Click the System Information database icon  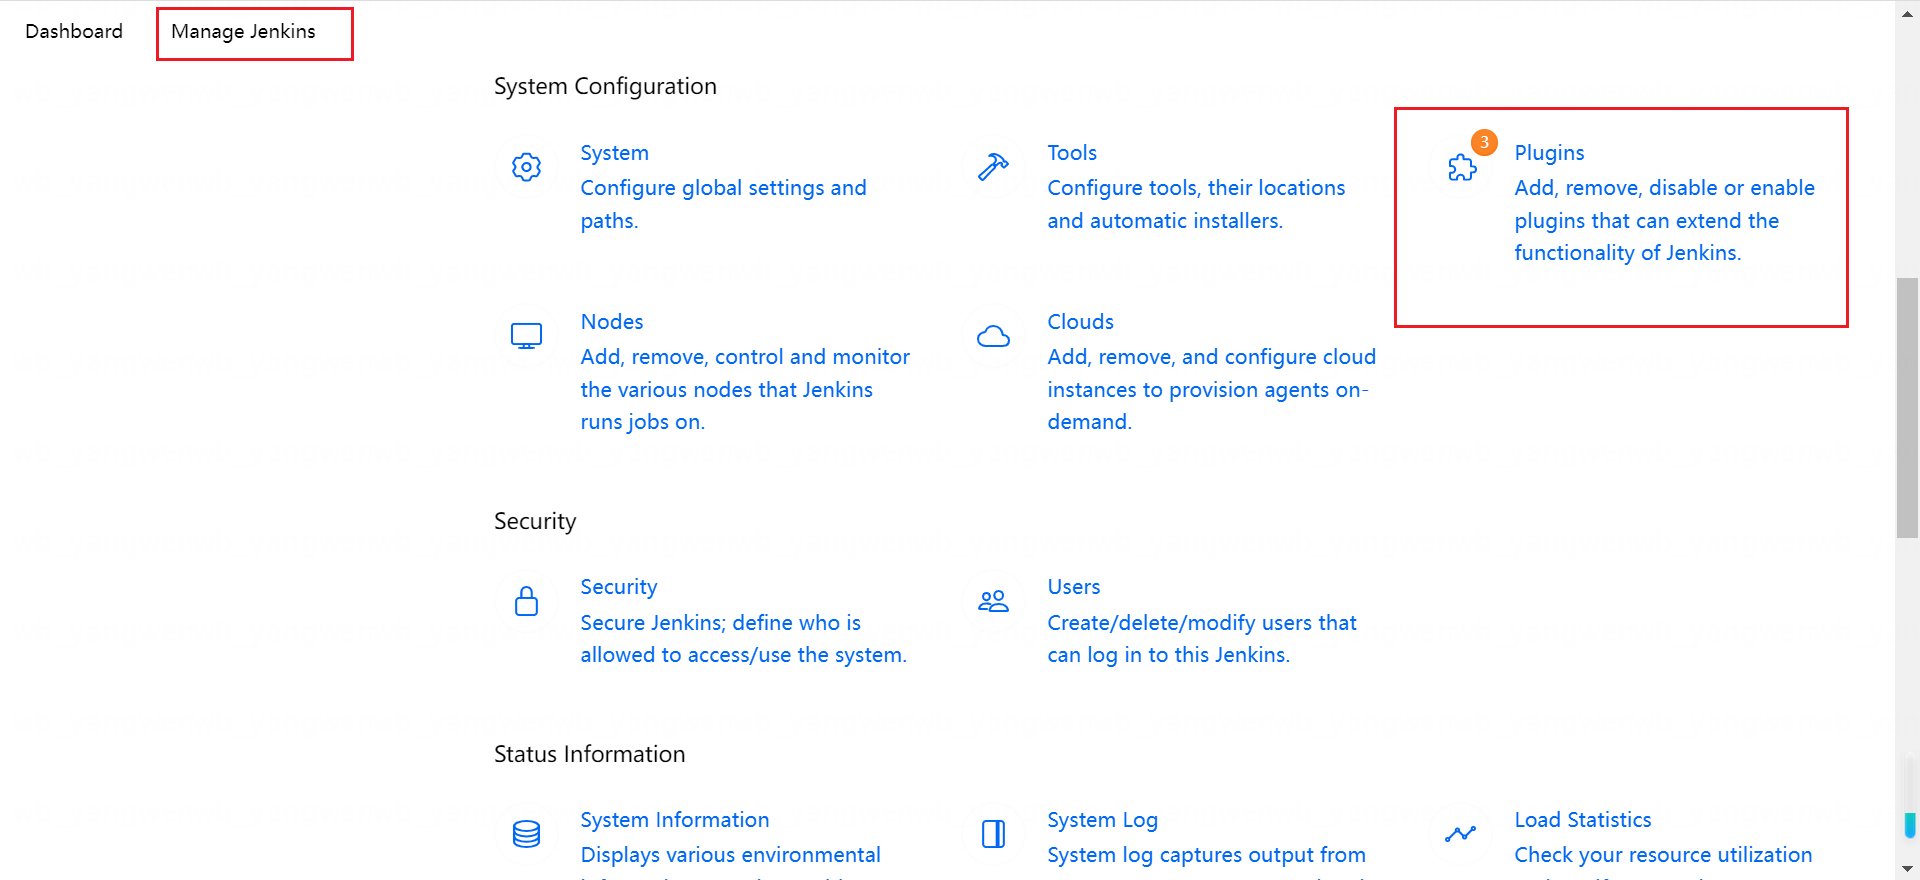[x=526, y=834]
